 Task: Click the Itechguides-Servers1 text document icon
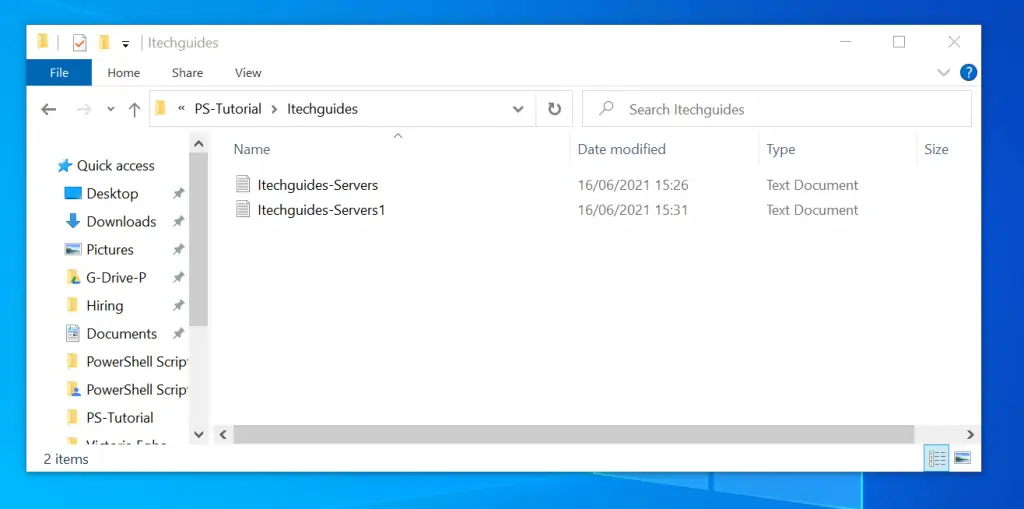(x=243, y=210)
